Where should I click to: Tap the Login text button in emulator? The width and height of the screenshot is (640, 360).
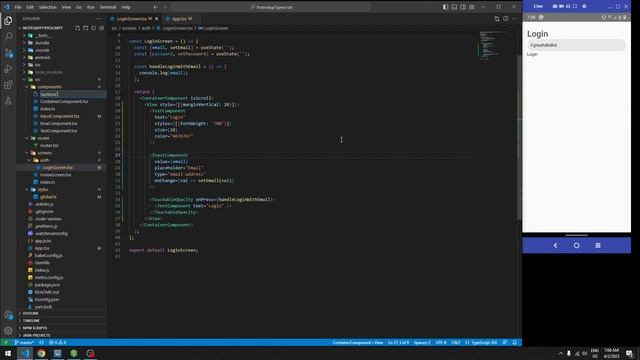pyautogui.click(x=532, y=54)
